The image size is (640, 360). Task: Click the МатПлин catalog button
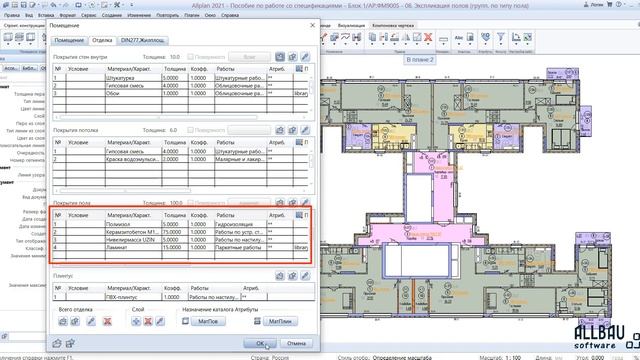coord(280,321)
